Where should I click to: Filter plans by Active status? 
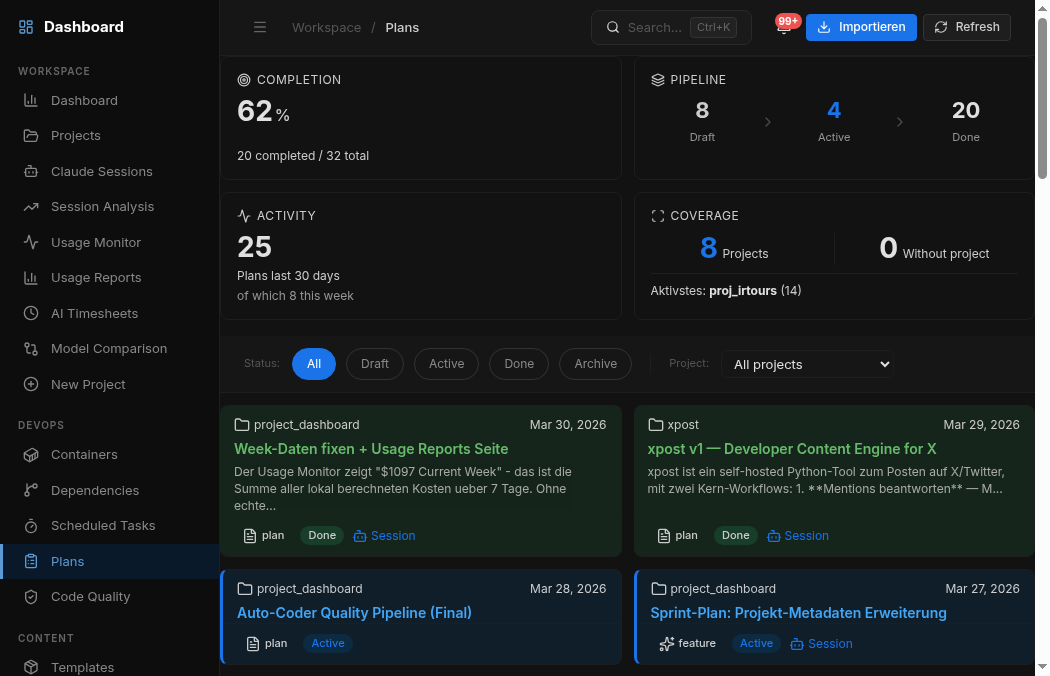(x=446, y=364)
